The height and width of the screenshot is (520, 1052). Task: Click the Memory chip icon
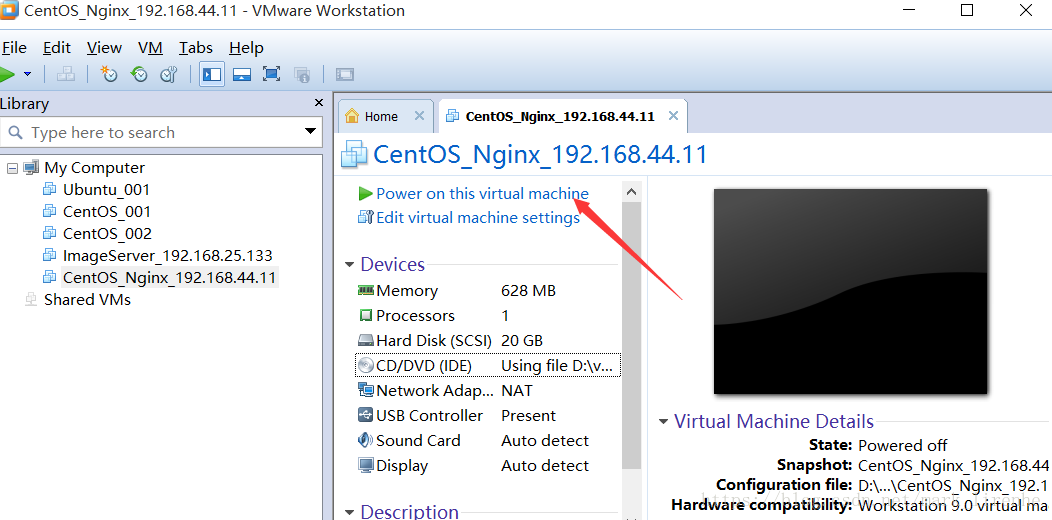coord(366,291)
